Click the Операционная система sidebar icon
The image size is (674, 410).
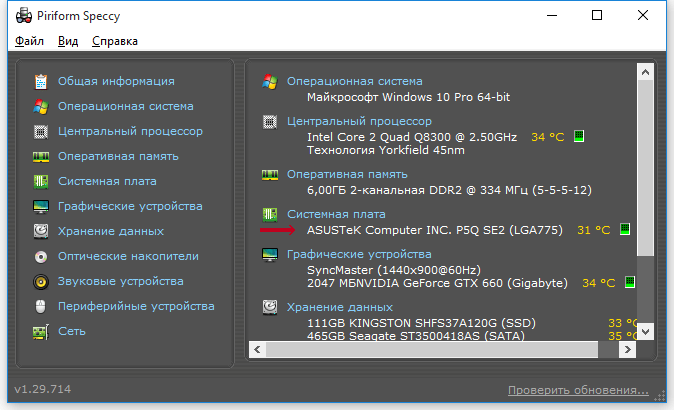tap(41, 106)
